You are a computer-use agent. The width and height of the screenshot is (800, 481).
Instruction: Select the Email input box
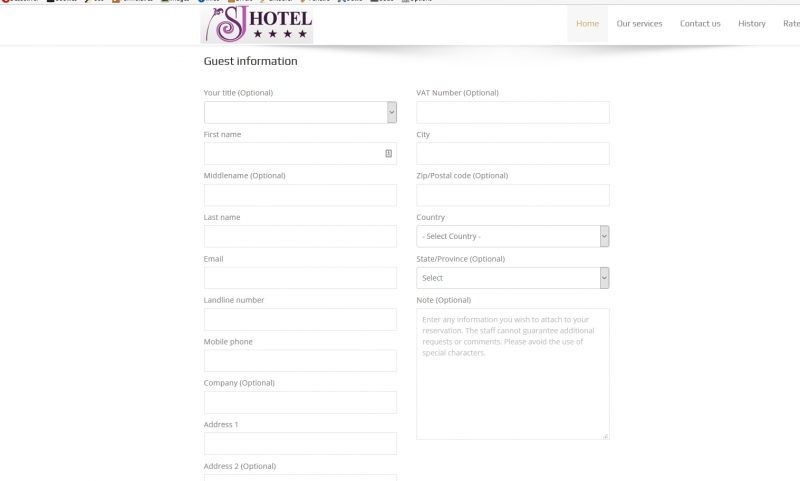300,278
